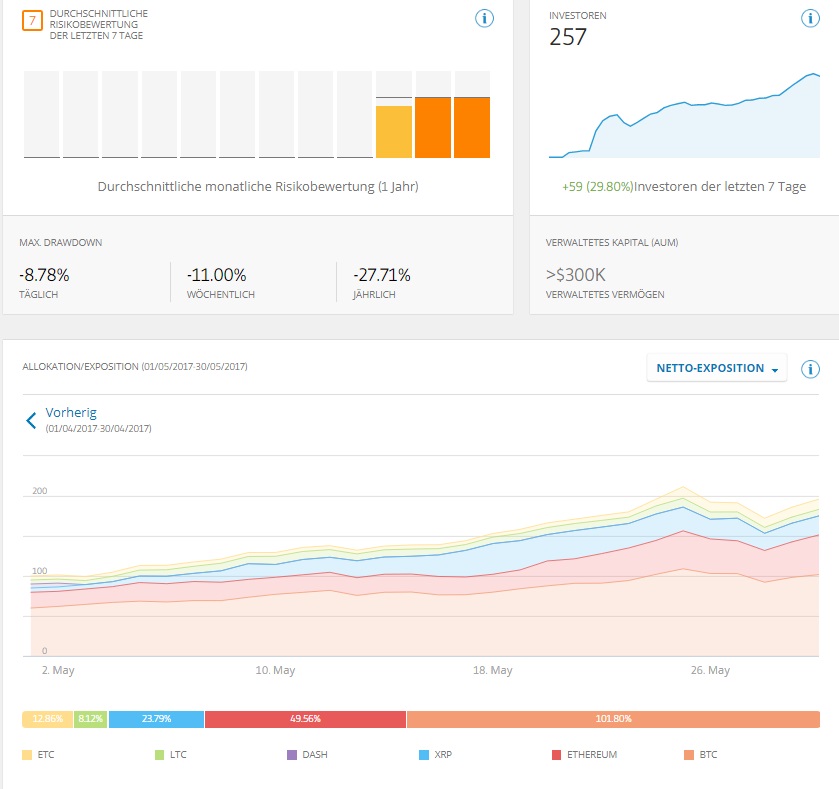Screen dimensions: 839x789
Task: Click the last orange monthly risk bar
Action: click(472, 127)
